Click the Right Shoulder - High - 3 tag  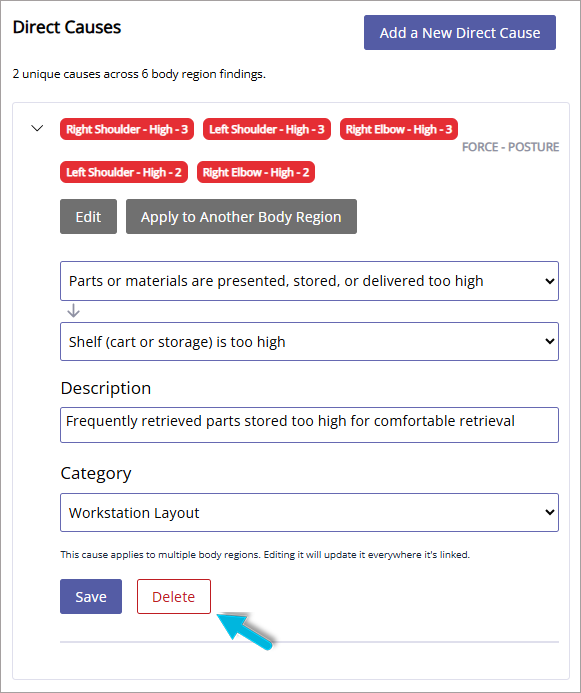point(127,129)
